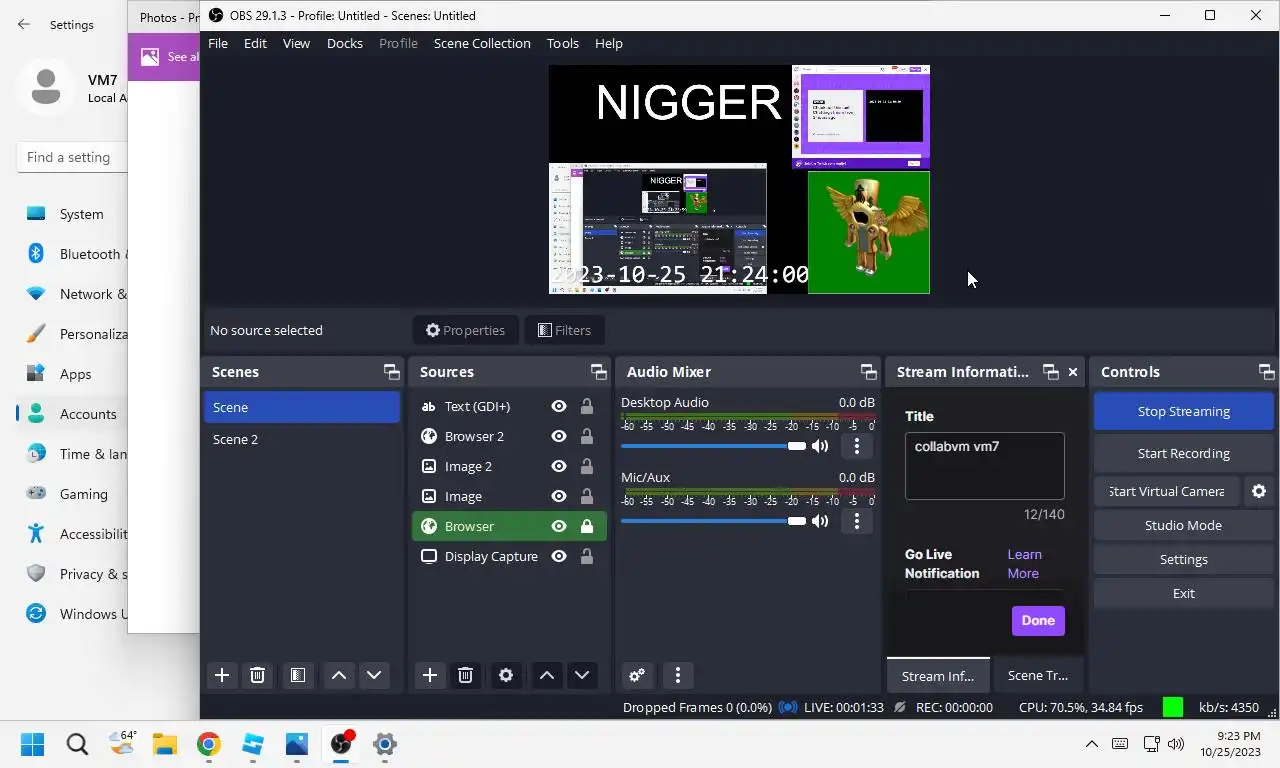Open File Explorer from the taskbar
This screenshot has width=1280, height=768.
point(164,744)
